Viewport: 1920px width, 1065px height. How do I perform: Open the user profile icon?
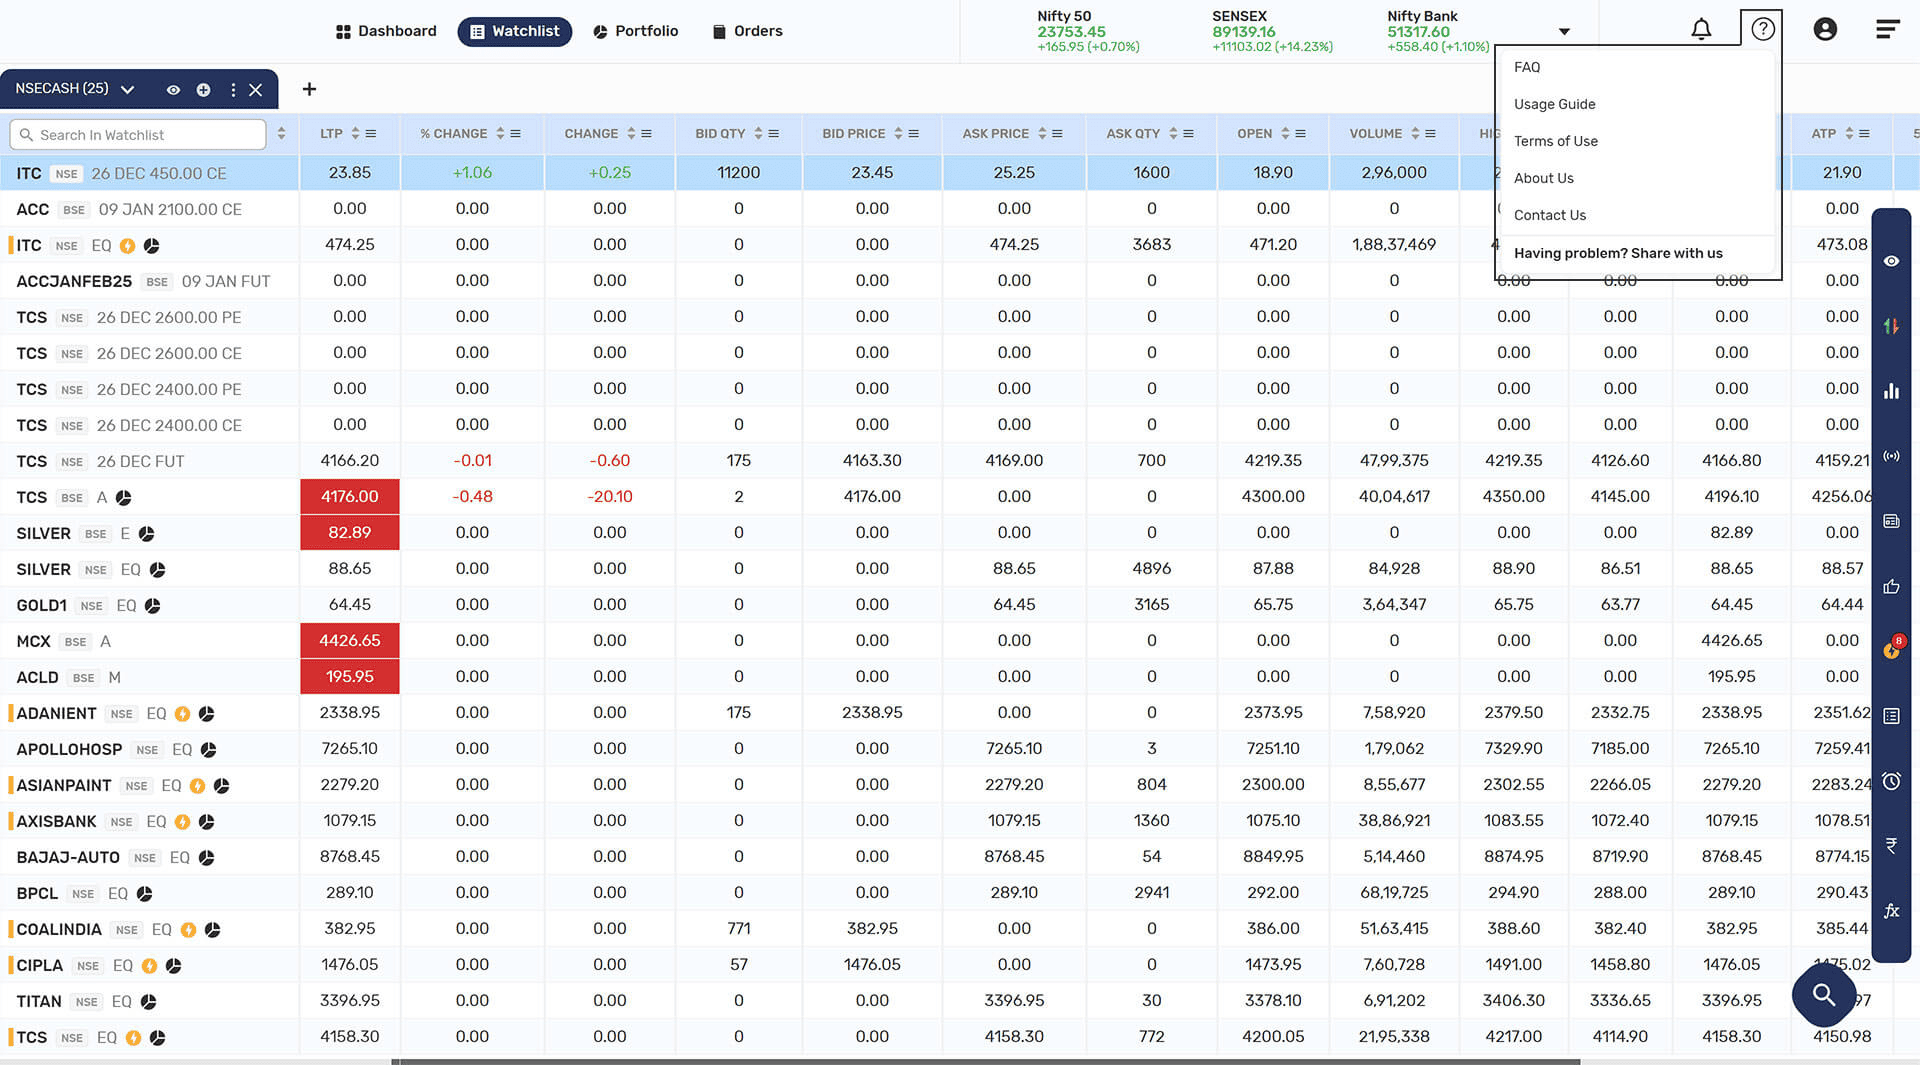1825,30
